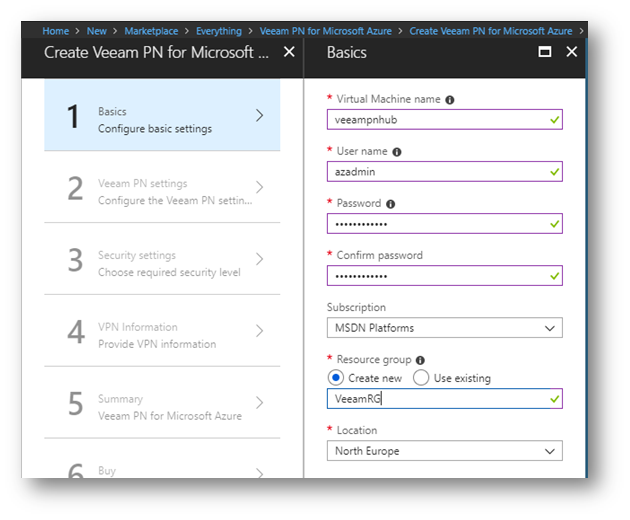630x520 pixels.
Task: Open the Subscription dropdown
Action: coord(444,328)
